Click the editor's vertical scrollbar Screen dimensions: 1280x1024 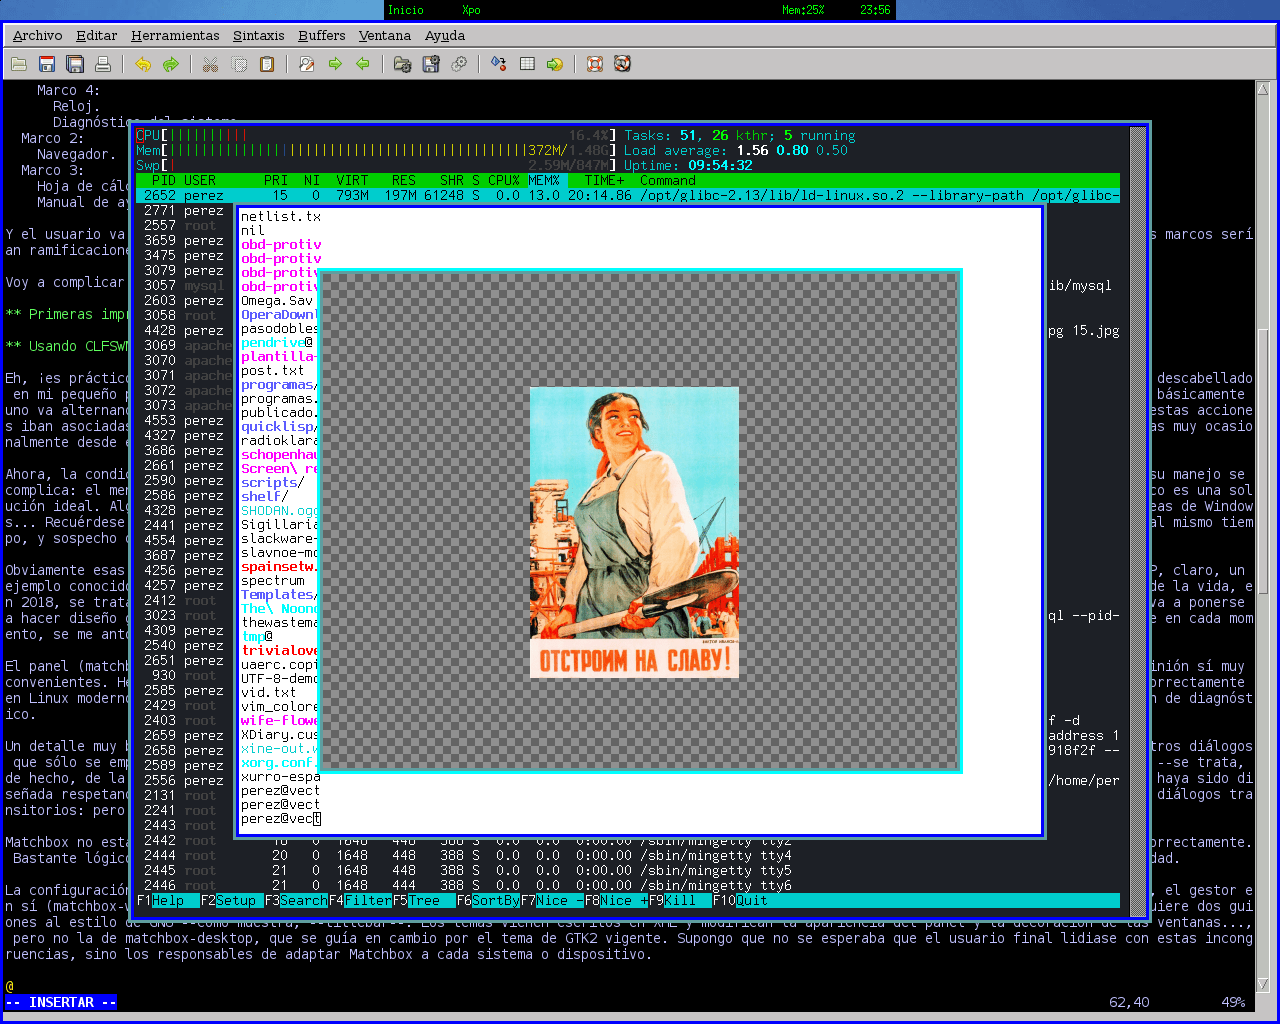1265,535
